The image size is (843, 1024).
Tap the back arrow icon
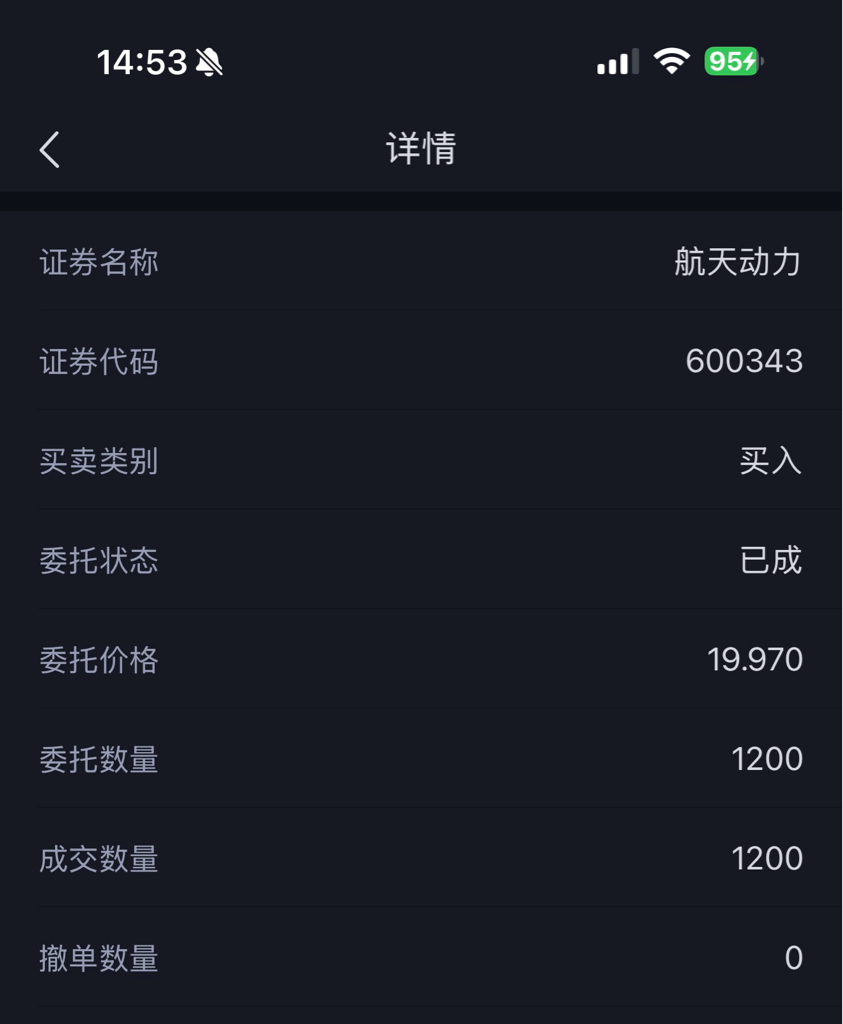(x=50, y=150)
